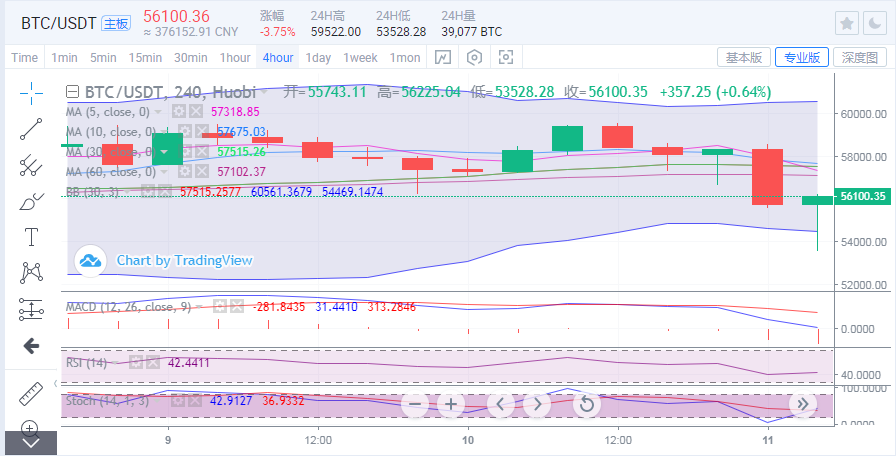Screen dimensions: 896x456
Task: Remove the MA (5, close, 0) indicator
Action: point(196,112)
